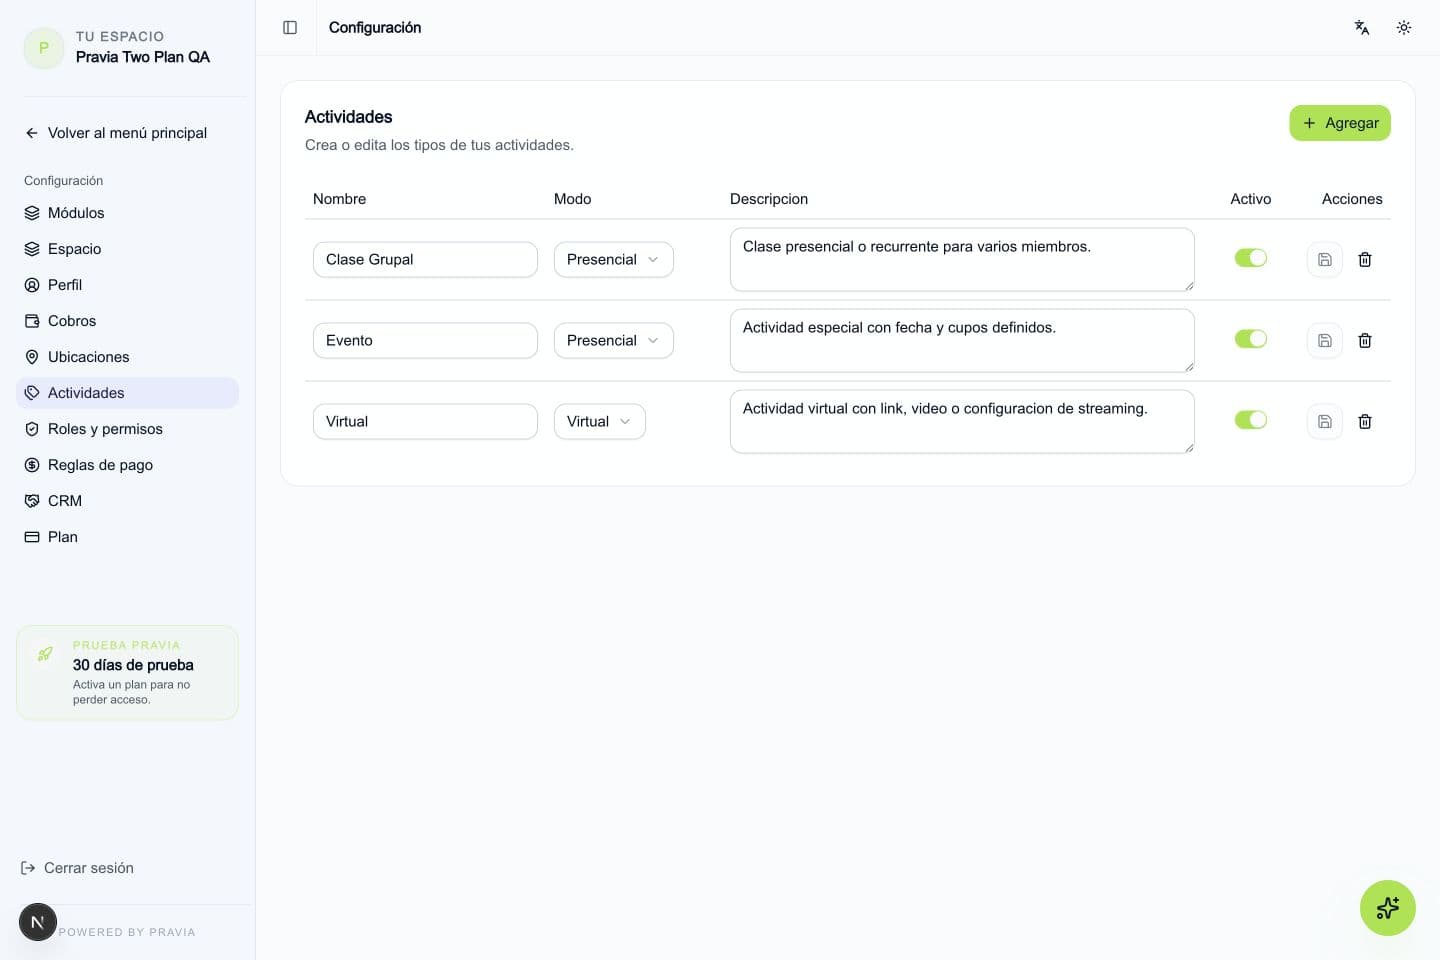1440x960 pixels.
Task: Edit the Evento name field
Action: tap(425, 341)
